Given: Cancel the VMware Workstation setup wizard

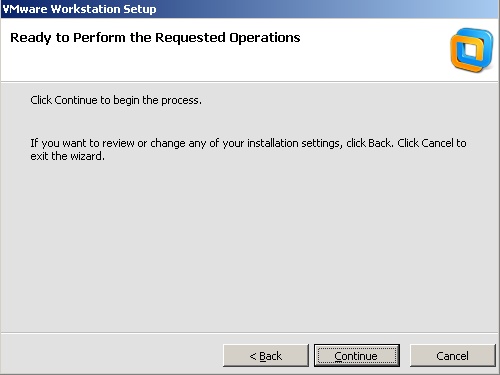Looking at the screenshot, I should tap(452, 356).
